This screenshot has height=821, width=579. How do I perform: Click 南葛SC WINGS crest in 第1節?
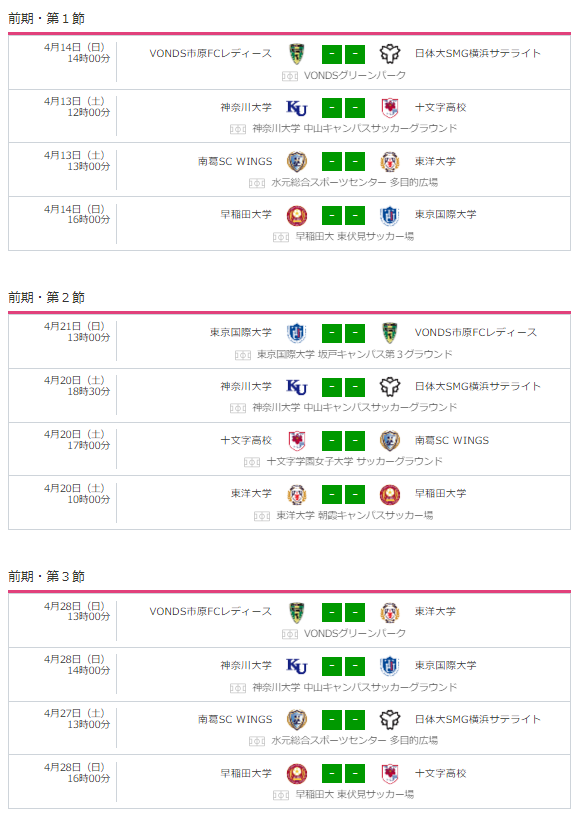[x=297, y=161]
